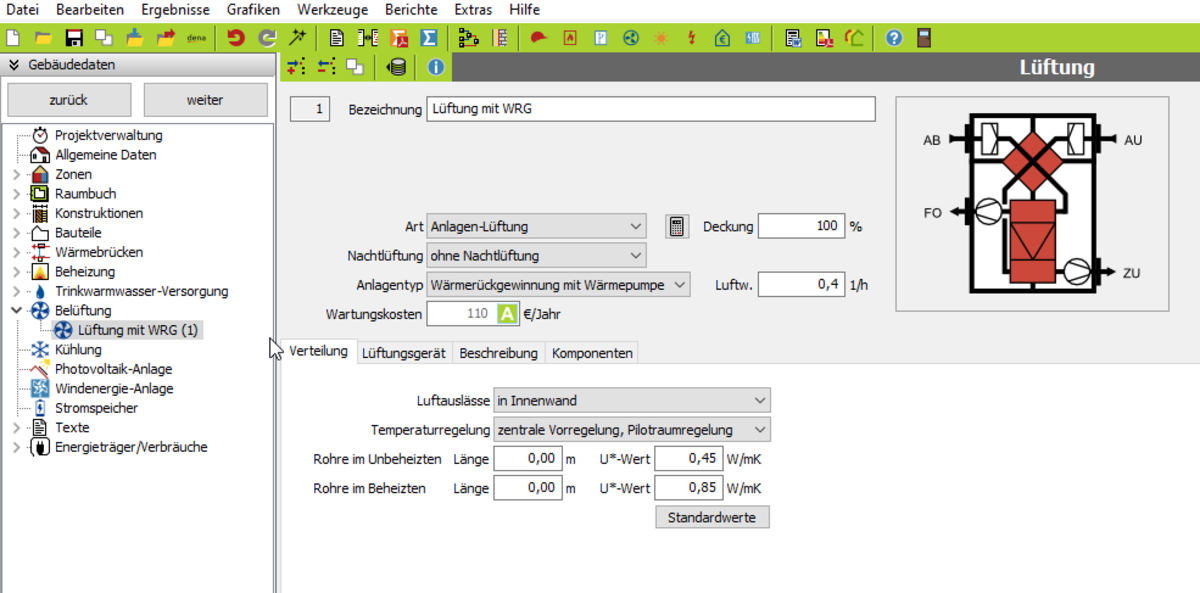
Task: Click into the Bezeichnung text field
Action: point(650,109)
